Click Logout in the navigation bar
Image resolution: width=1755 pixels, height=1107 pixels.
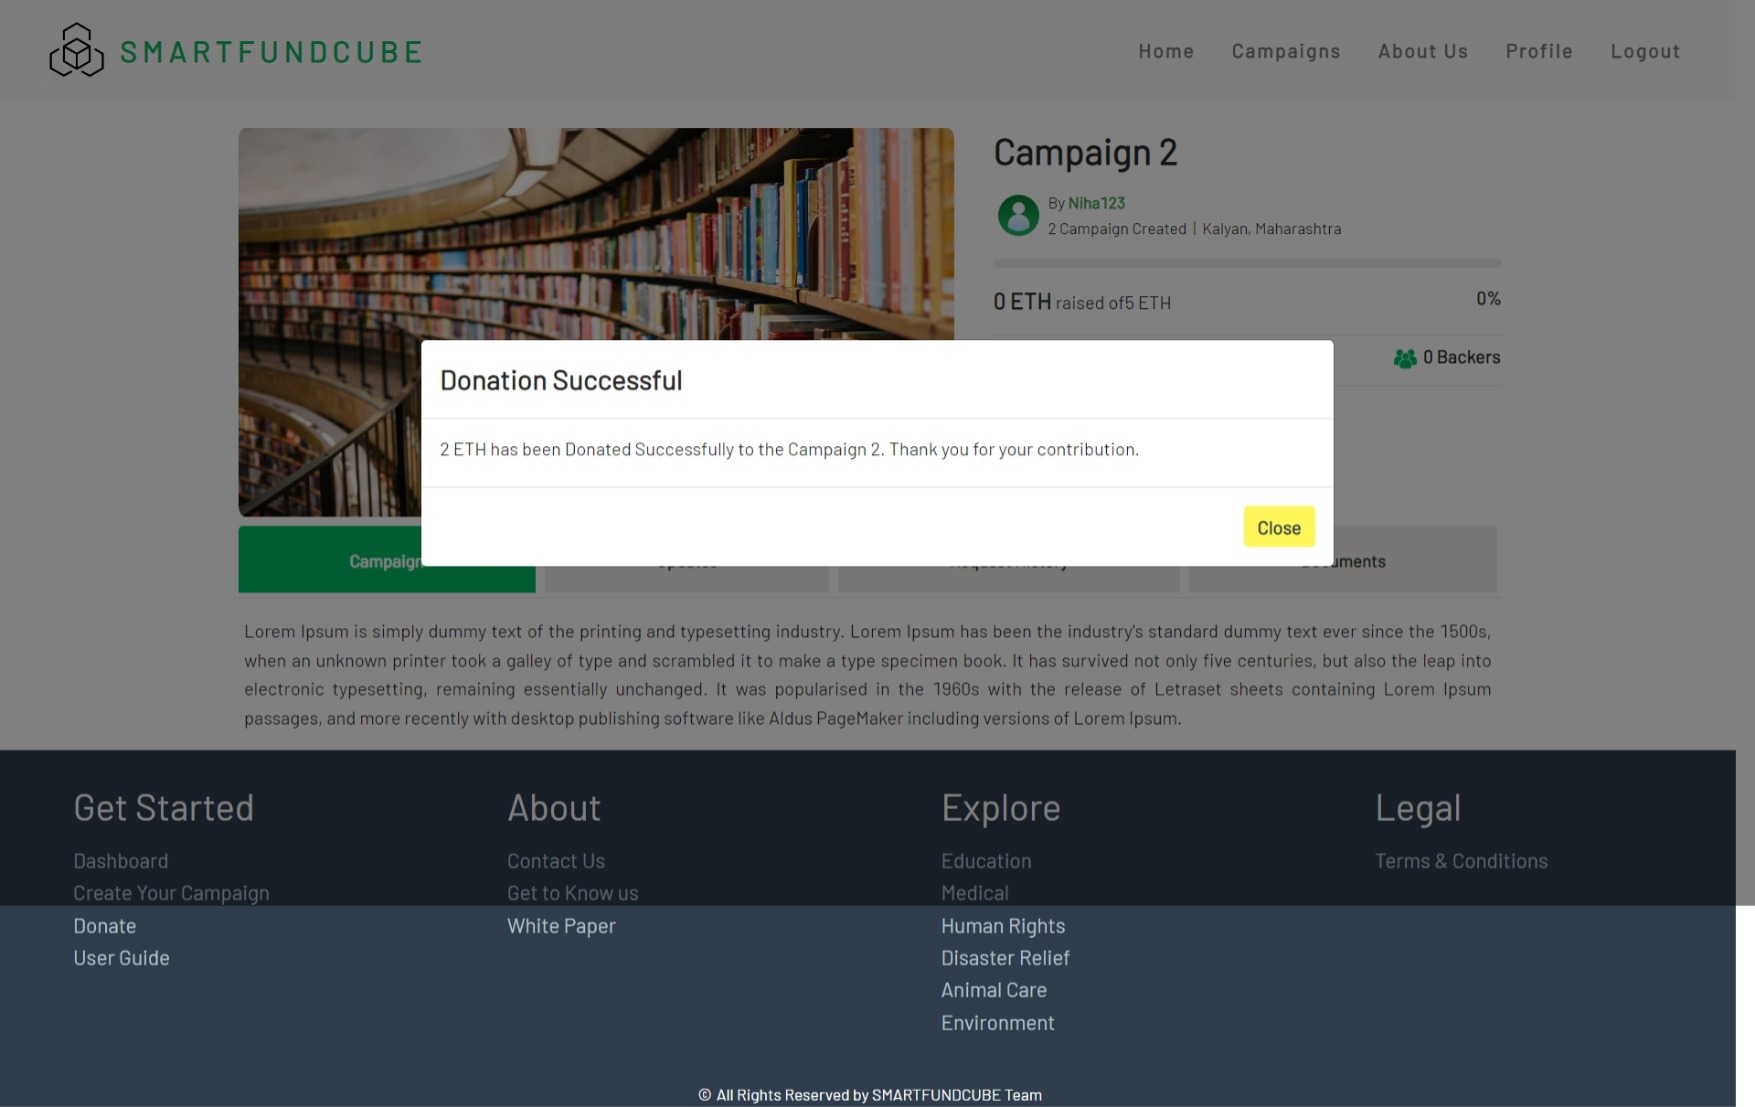1645,50
